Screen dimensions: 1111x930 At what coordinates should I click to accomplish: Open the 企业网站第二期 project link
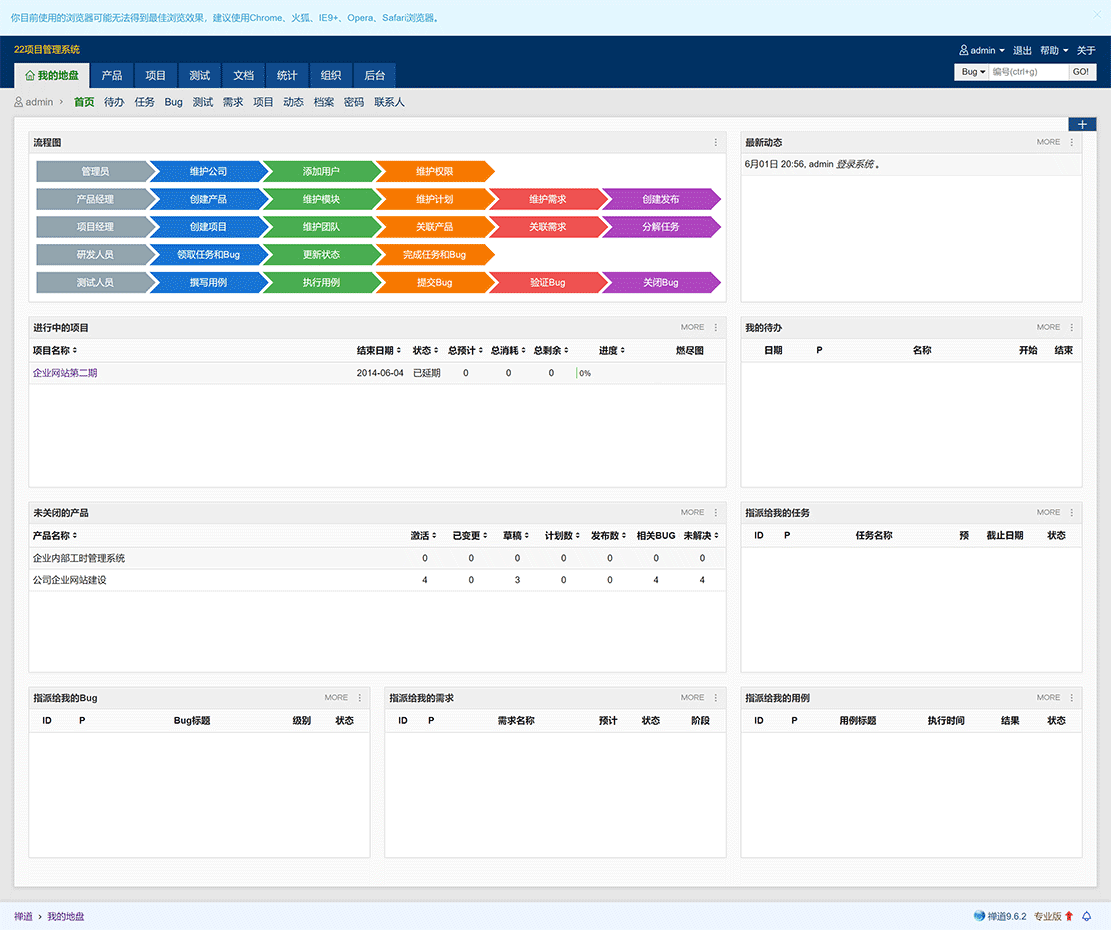click(65, 373)
